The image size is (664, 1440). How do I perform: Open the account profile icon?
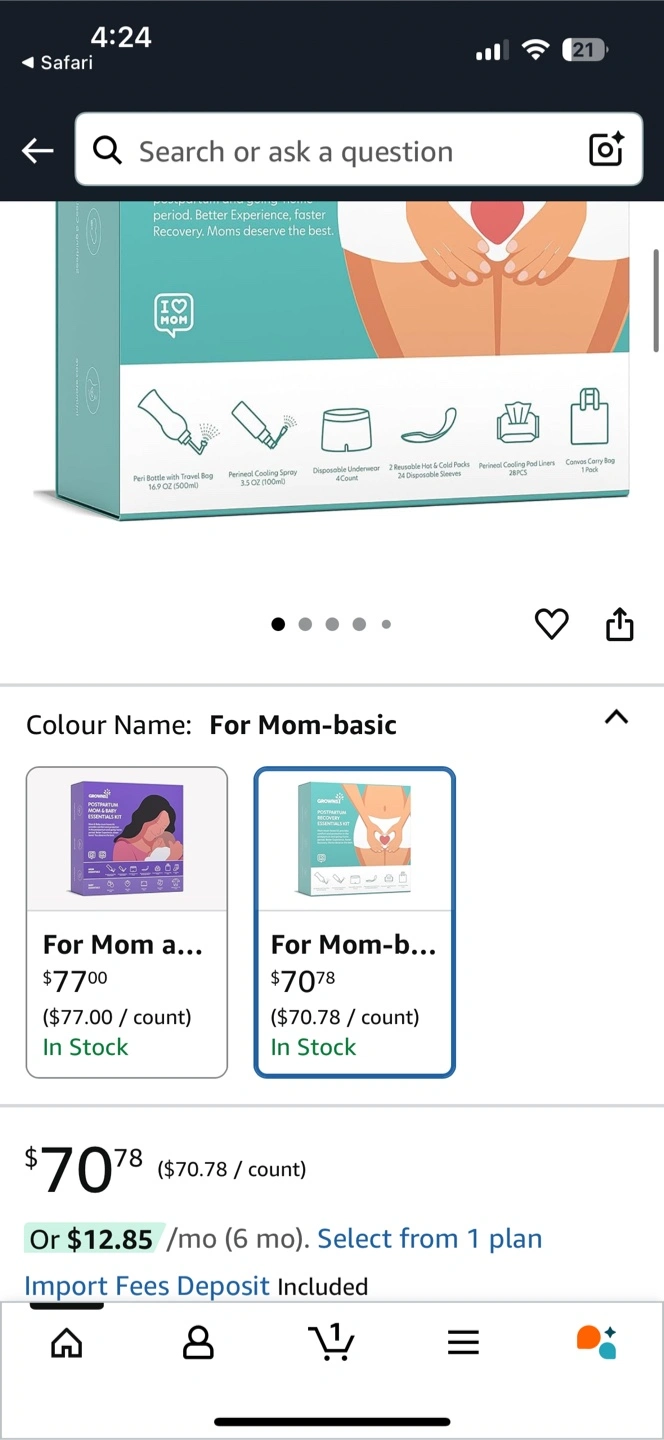click(199, 1342)
